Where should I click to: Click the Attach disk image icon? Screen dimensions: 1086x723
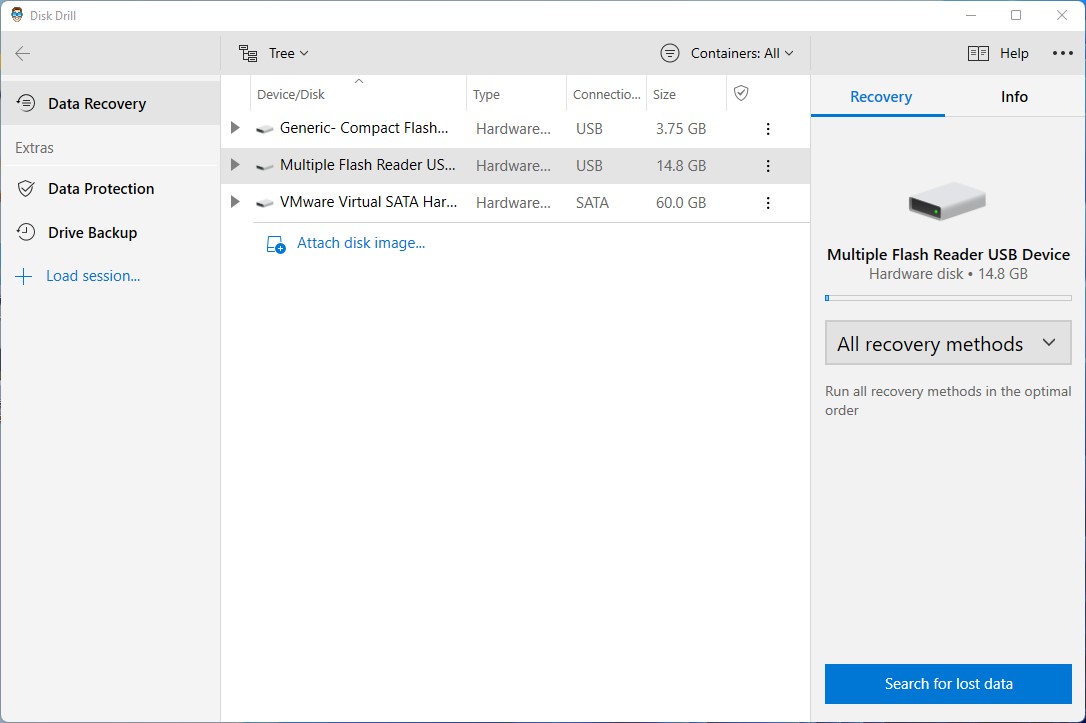pos(276,244)
